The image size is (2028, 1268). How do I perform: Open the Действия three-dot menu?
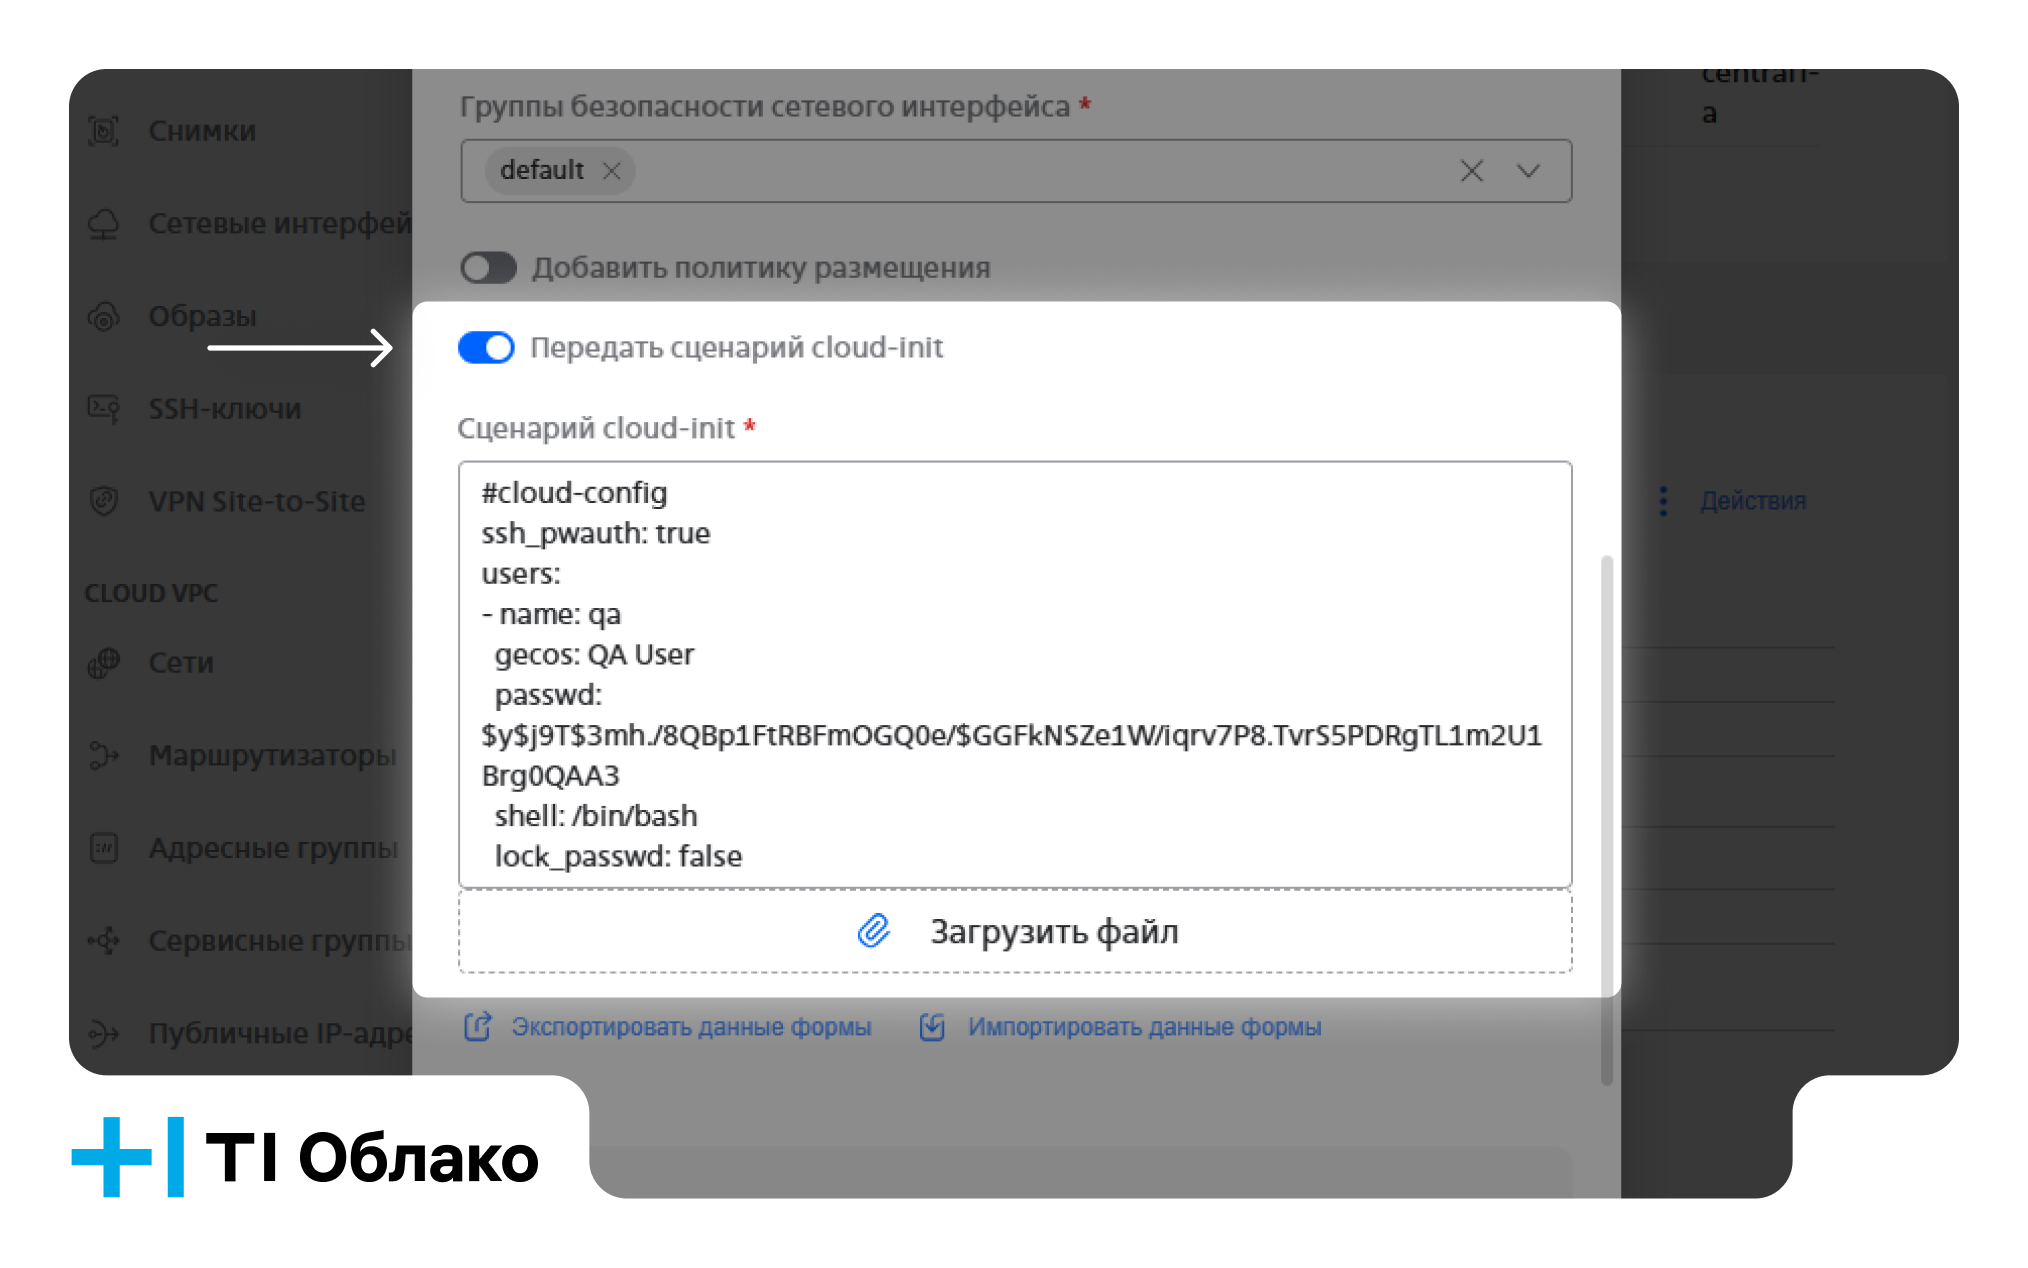[1663, 501]
